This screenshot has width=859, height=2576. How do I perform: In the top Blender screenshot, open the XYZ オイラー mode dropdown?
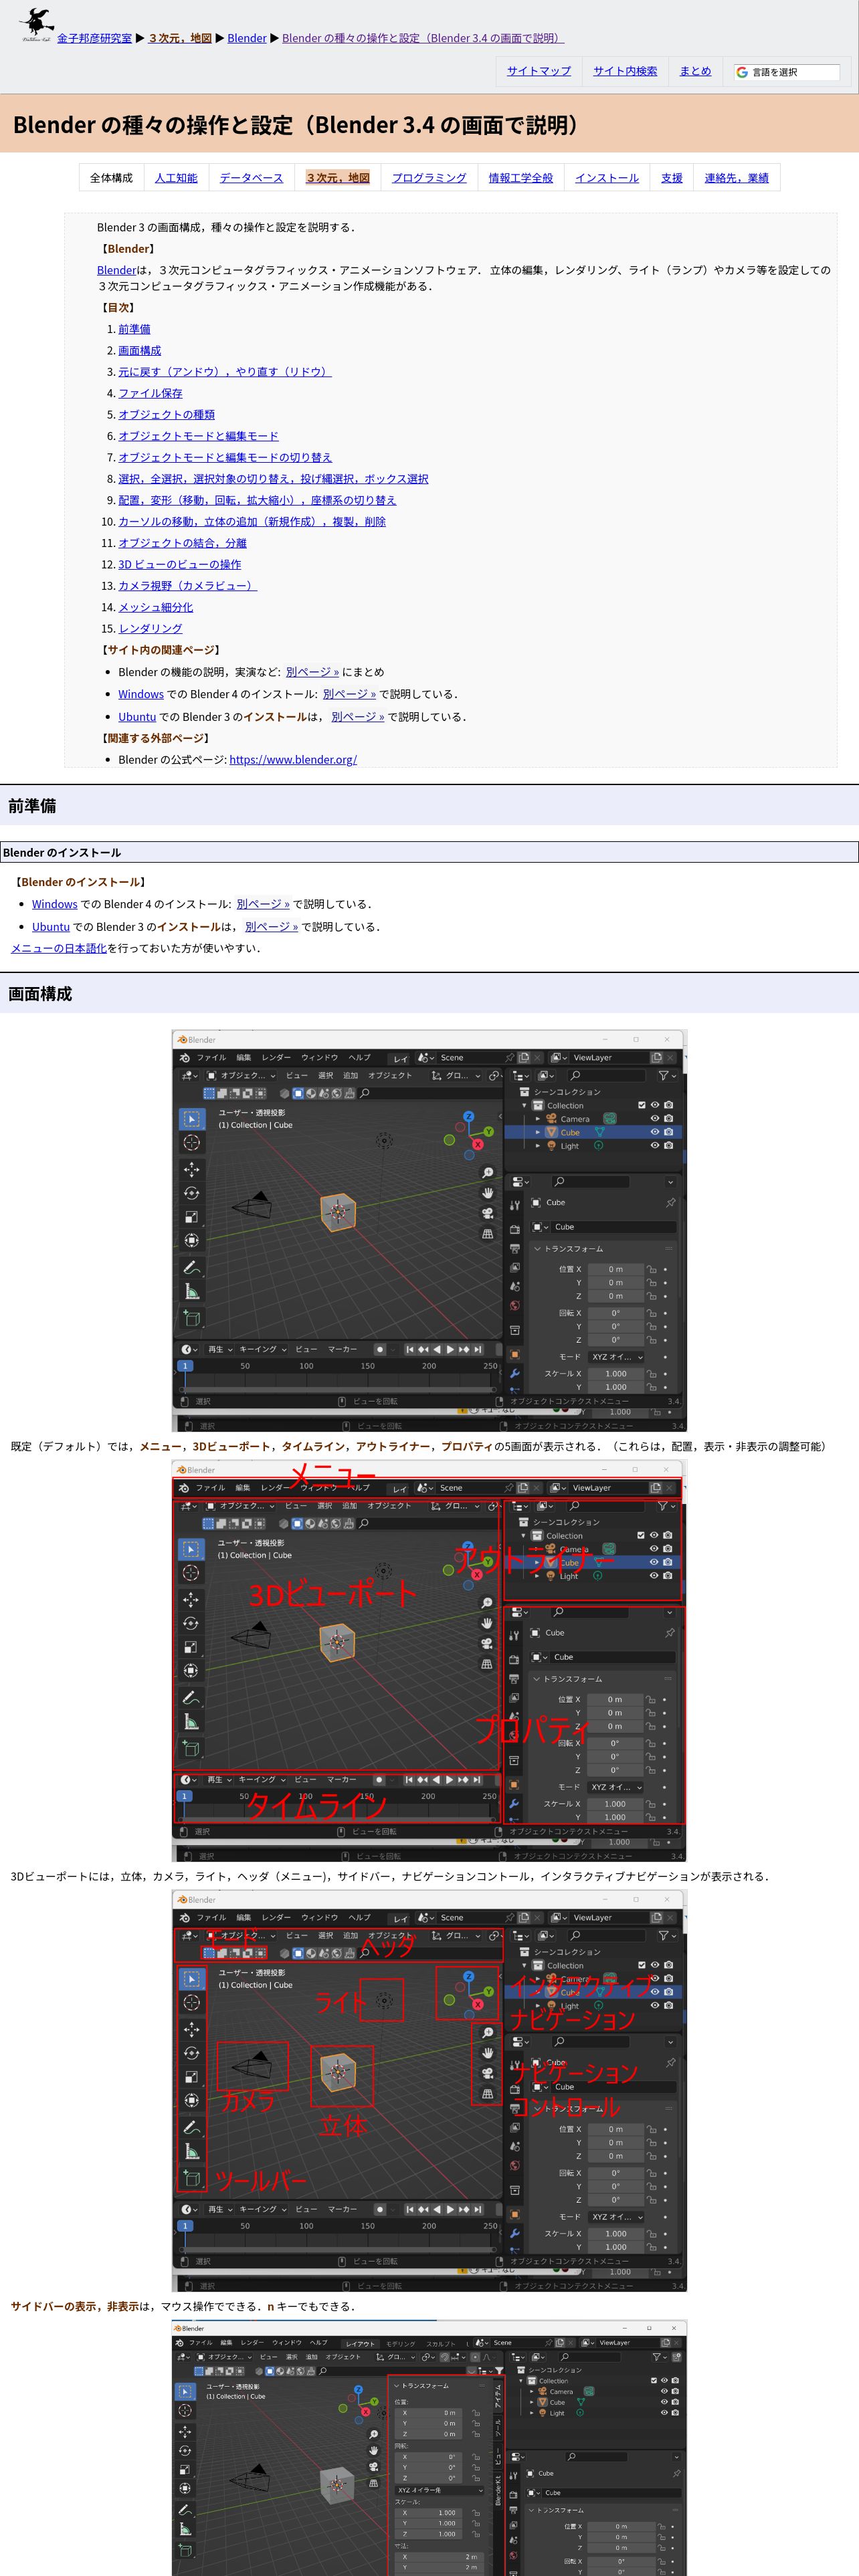point(616,1357)
